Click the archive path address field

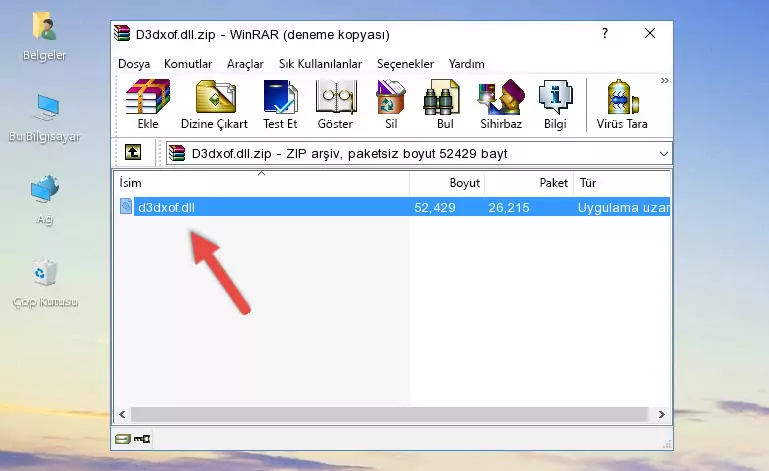pos(419,154)
